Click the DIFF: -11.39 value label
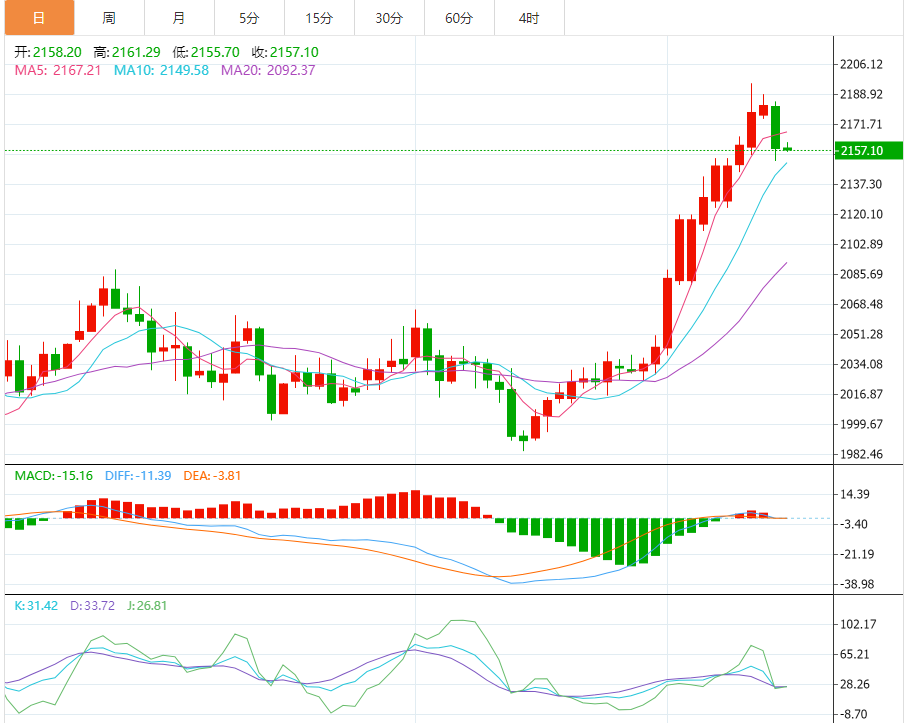905x723 pixels. (x=140, y=476)
